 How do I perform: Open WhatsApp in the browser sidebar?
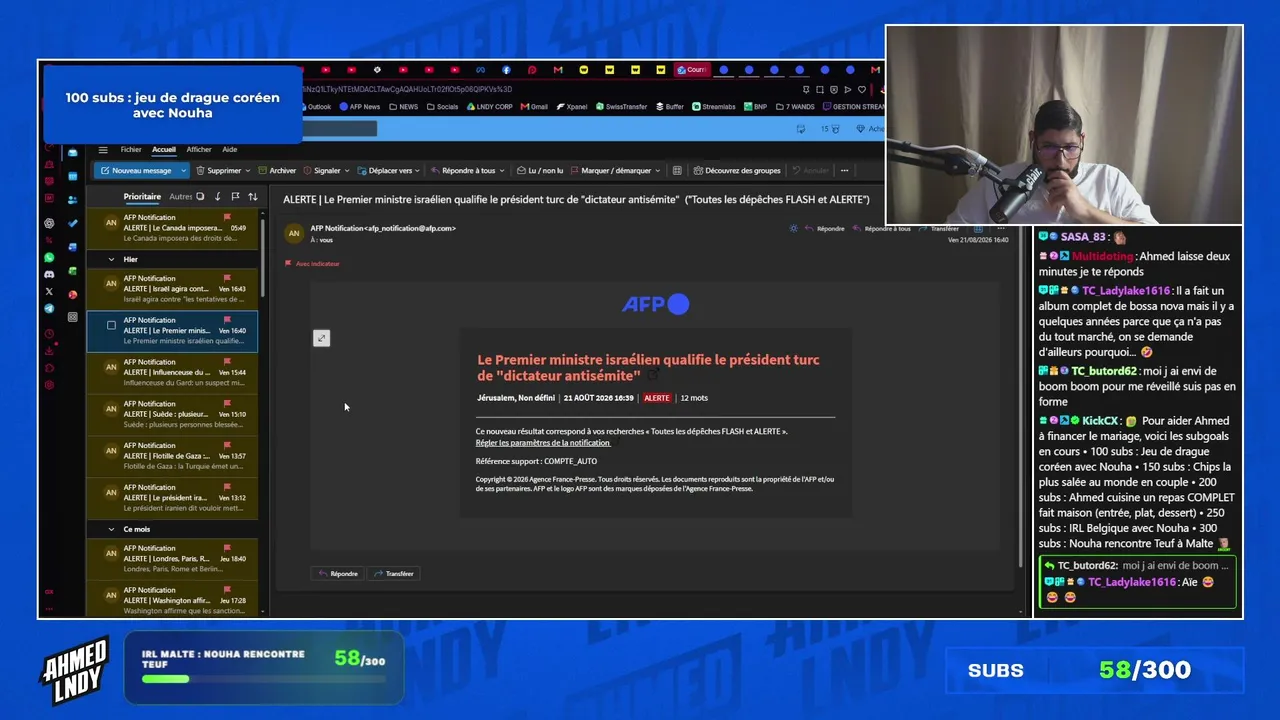point(49,257)
